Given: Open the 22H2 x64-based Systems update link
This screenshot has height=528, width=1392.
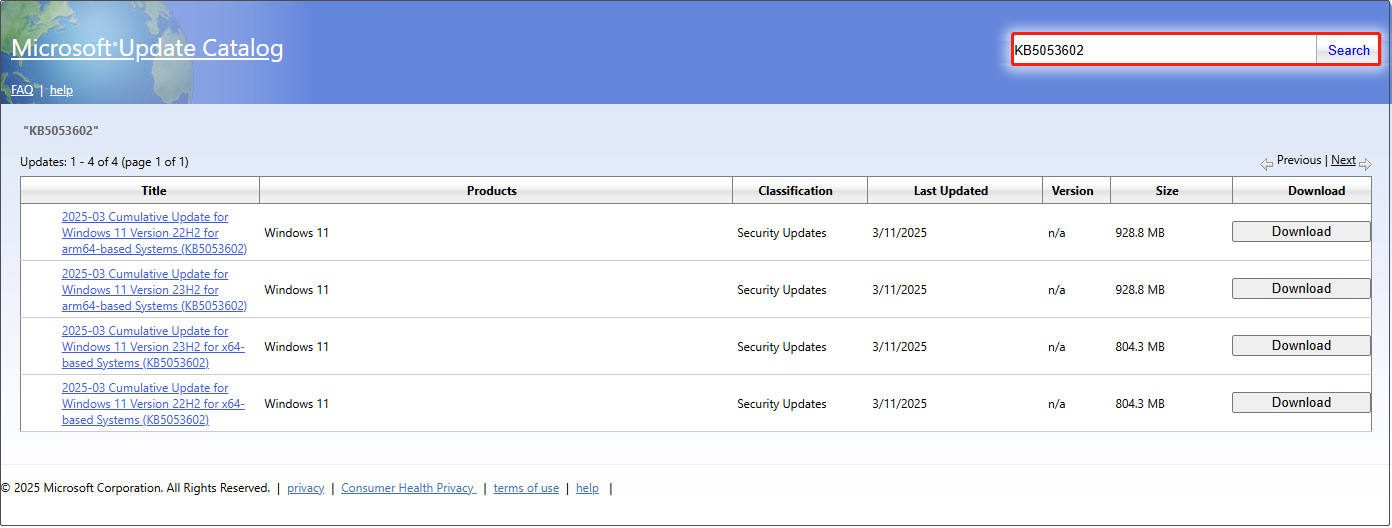Looking at the screenshot, I should pos(153,404).
